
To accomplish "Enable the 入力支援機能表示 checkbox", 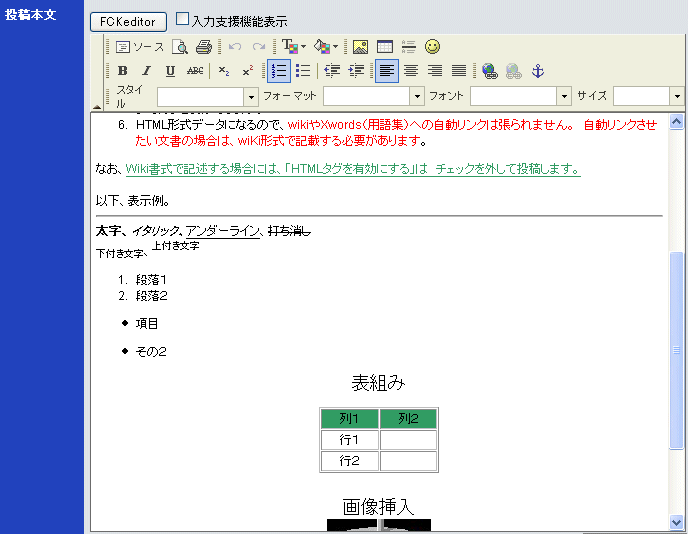I will pos(182,19).
